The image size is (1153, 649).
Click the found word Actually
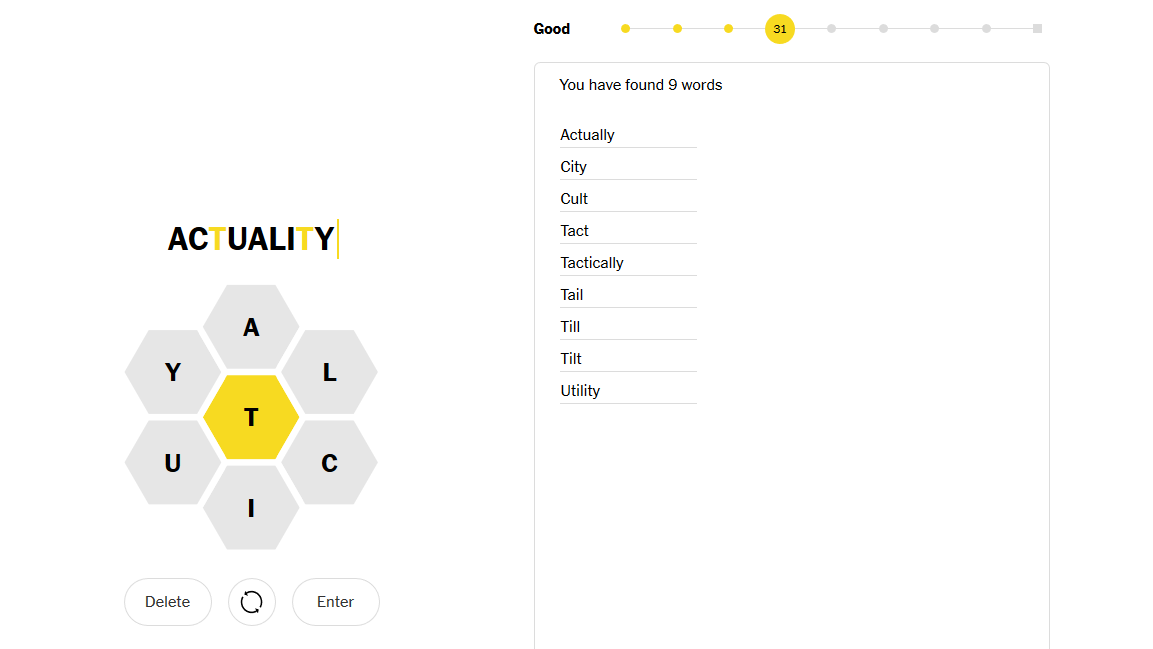pyautogui.click(x=587, y=135)
